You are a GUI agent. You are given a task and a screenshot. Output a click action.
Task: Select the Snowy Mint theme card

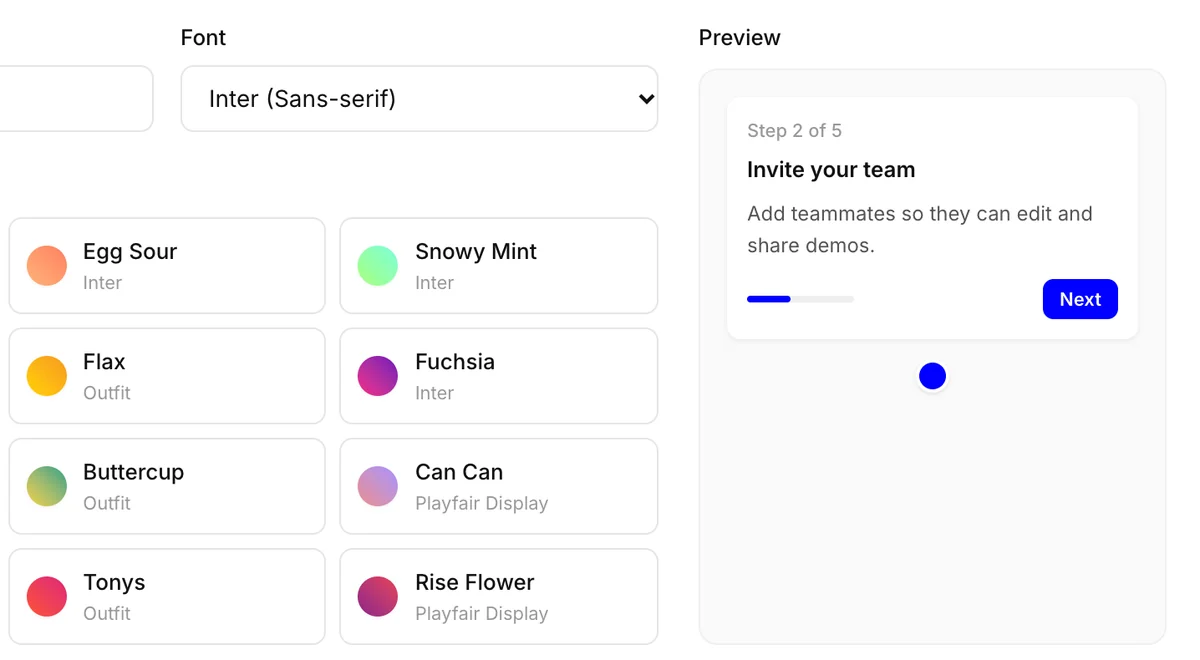click(499, 266)
